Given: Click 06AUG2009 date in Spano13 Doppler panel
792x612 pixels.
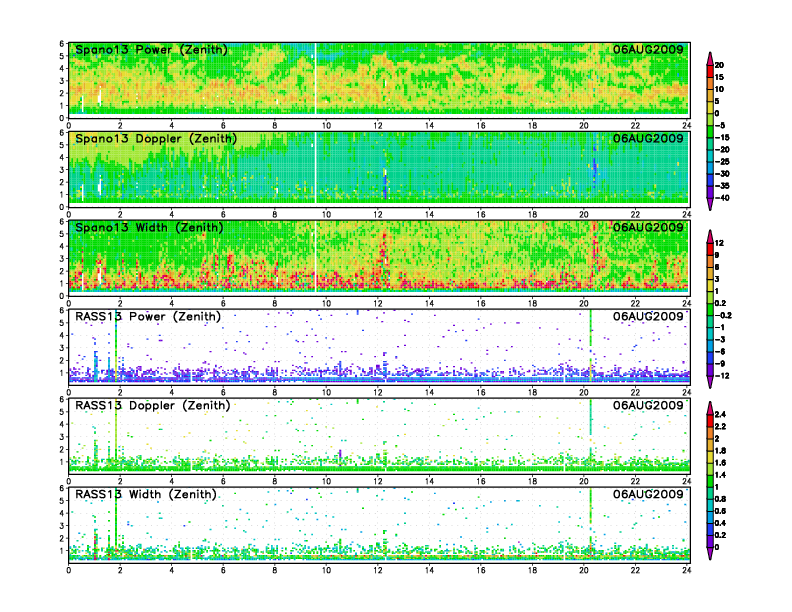Looking at the screenshot, I should click(648, 139).
